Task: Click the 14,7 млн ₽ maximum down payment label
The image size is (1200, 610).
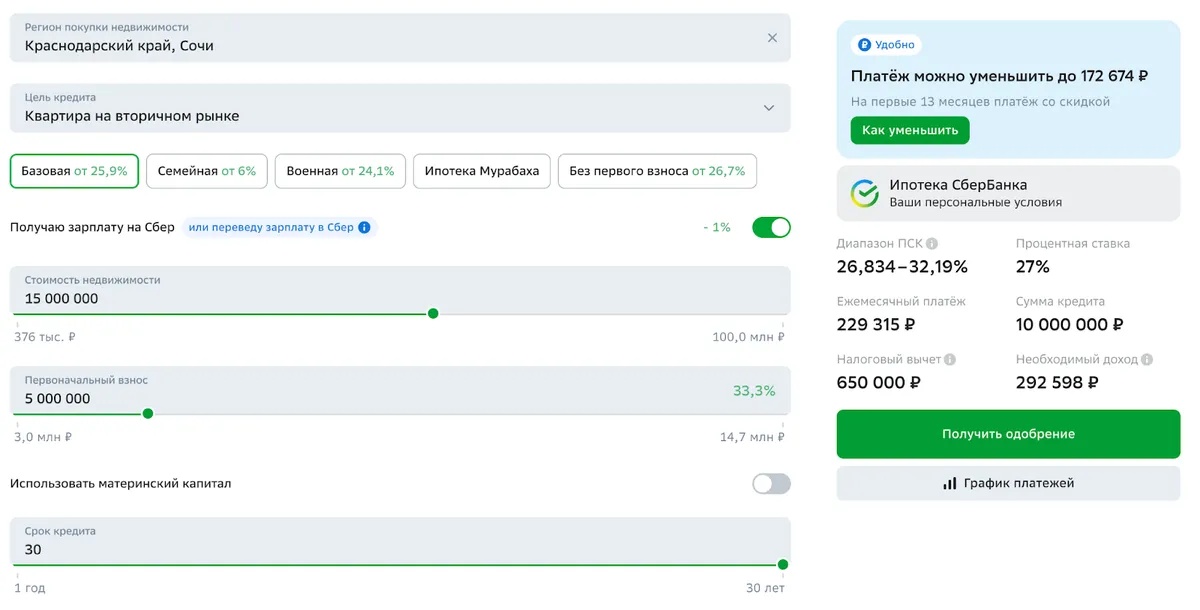Action: click(752, 437)
